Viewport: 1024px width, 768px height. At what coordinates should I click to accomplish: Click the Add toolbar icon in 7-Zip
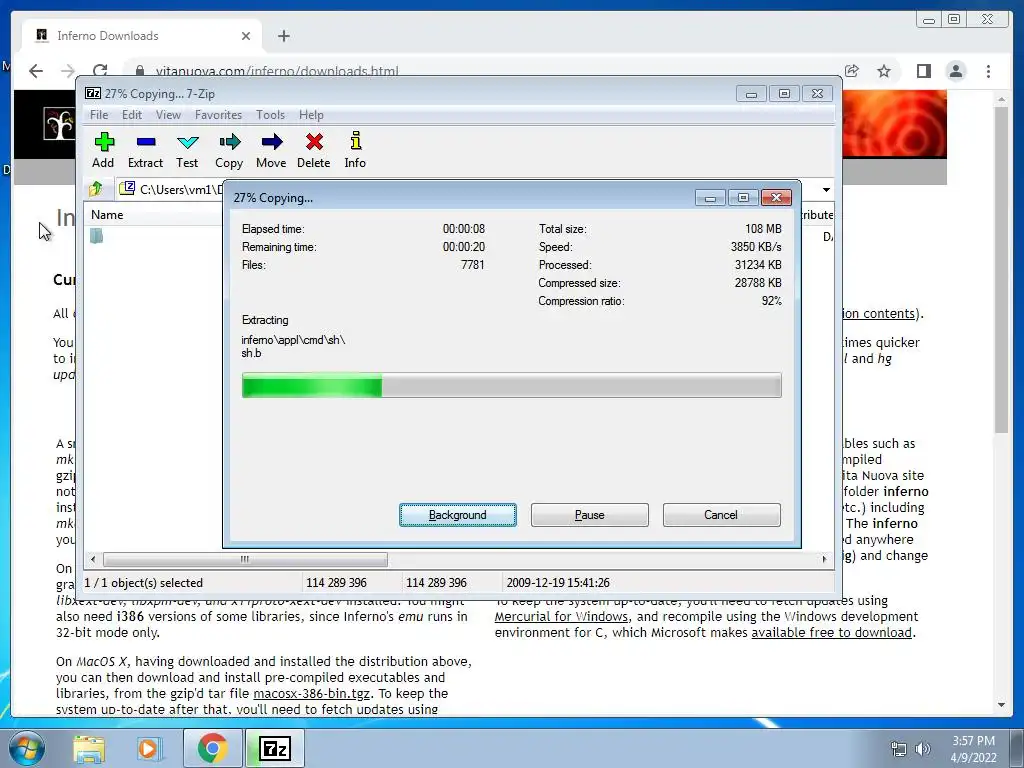point(103,150)
